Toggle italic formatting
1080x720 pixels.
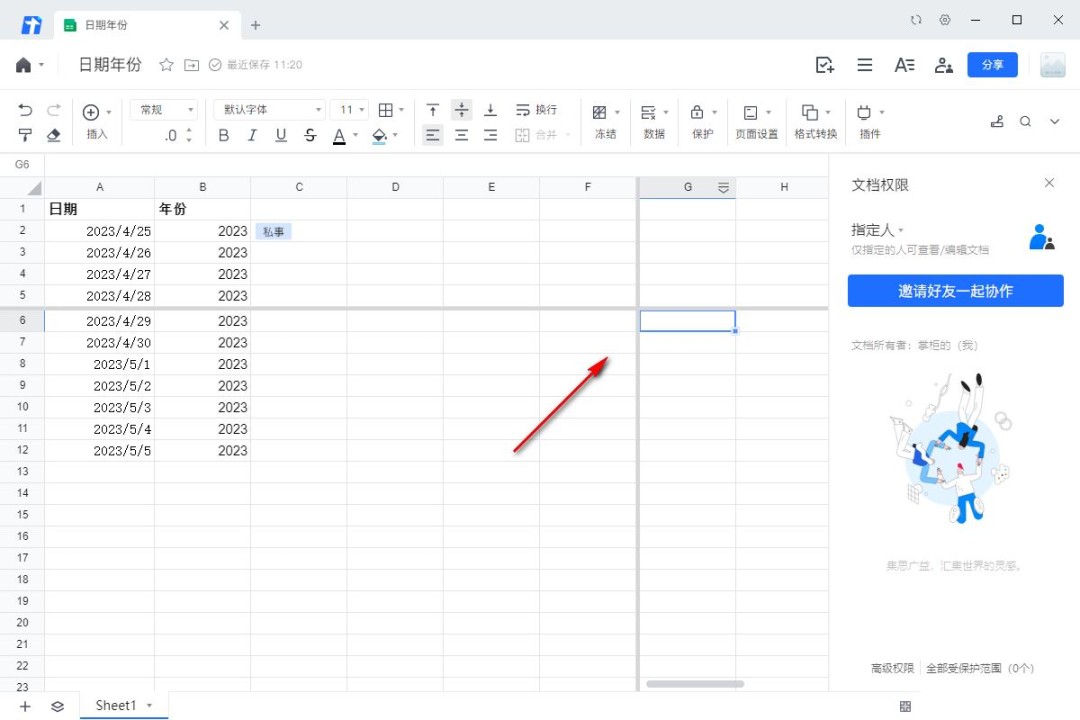click(x=252, y=135)
